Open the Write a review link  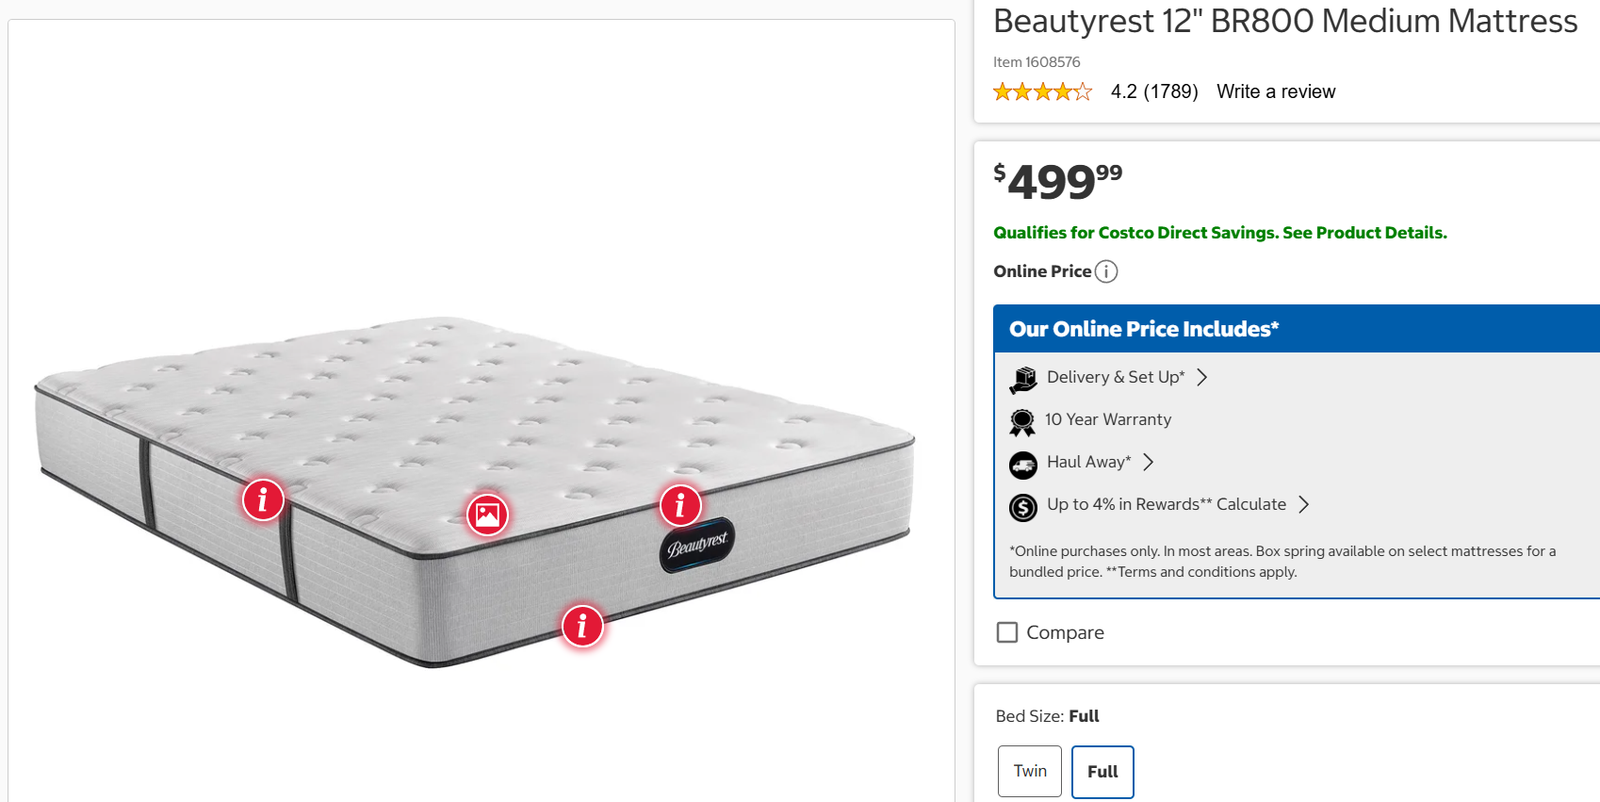pyautogui.click(x=1276, y=92)
